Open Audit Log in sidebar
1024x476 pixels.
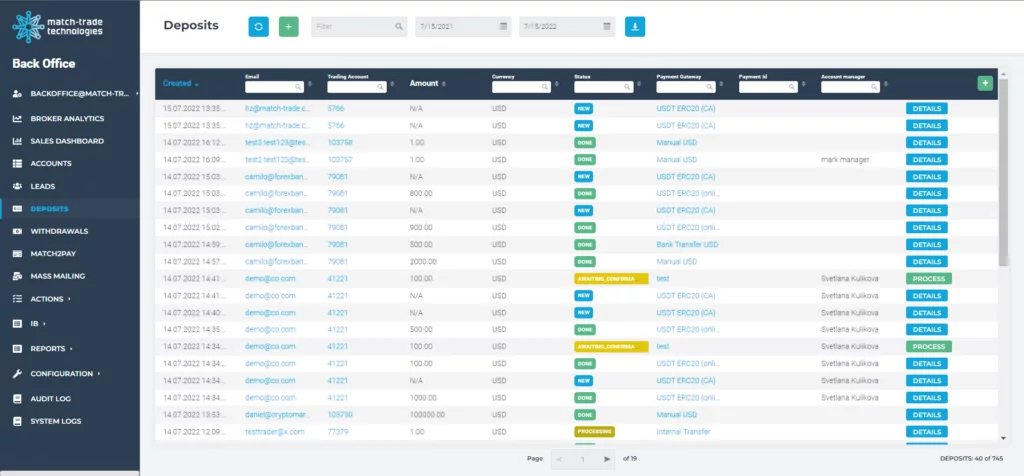pyautogui.click(x=50, y=398)
